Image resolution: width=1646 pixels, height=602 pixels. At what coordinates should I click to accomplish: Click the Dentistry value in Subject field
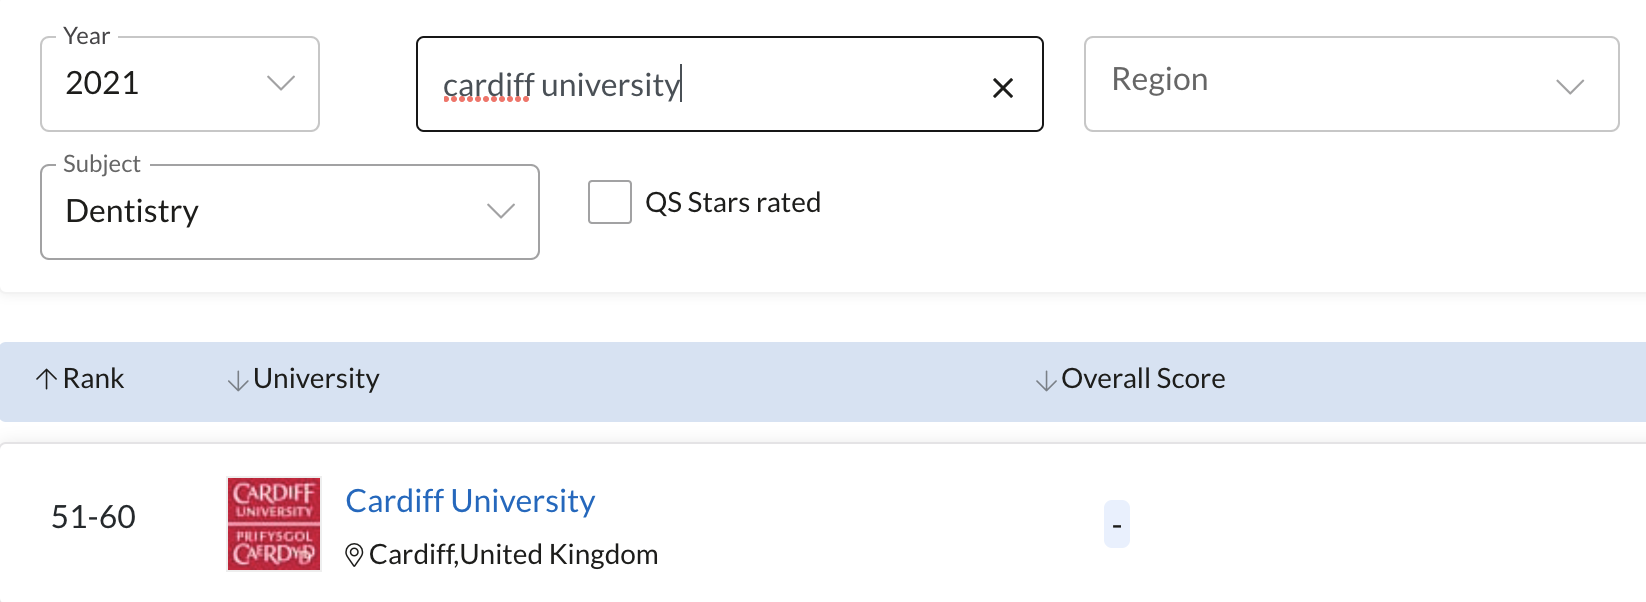click(133, 212)
